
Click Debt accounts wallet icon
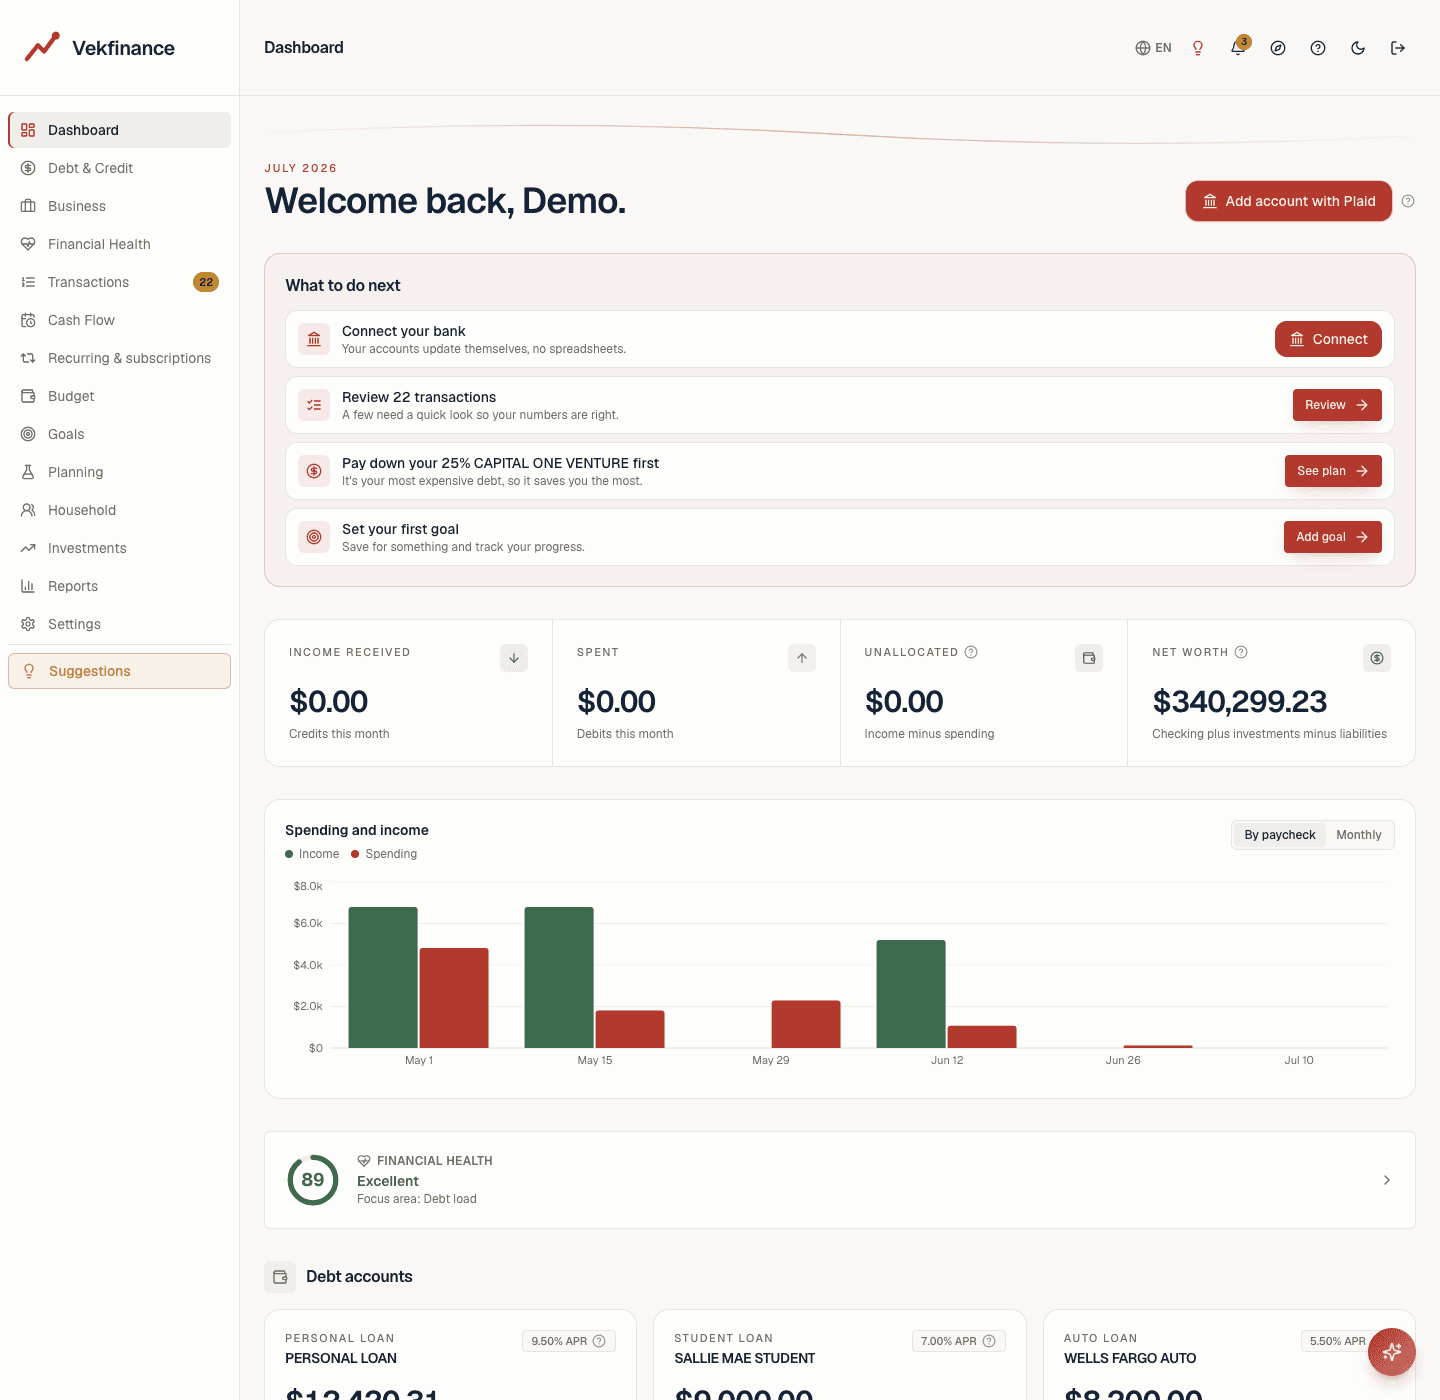(280, 1277)
